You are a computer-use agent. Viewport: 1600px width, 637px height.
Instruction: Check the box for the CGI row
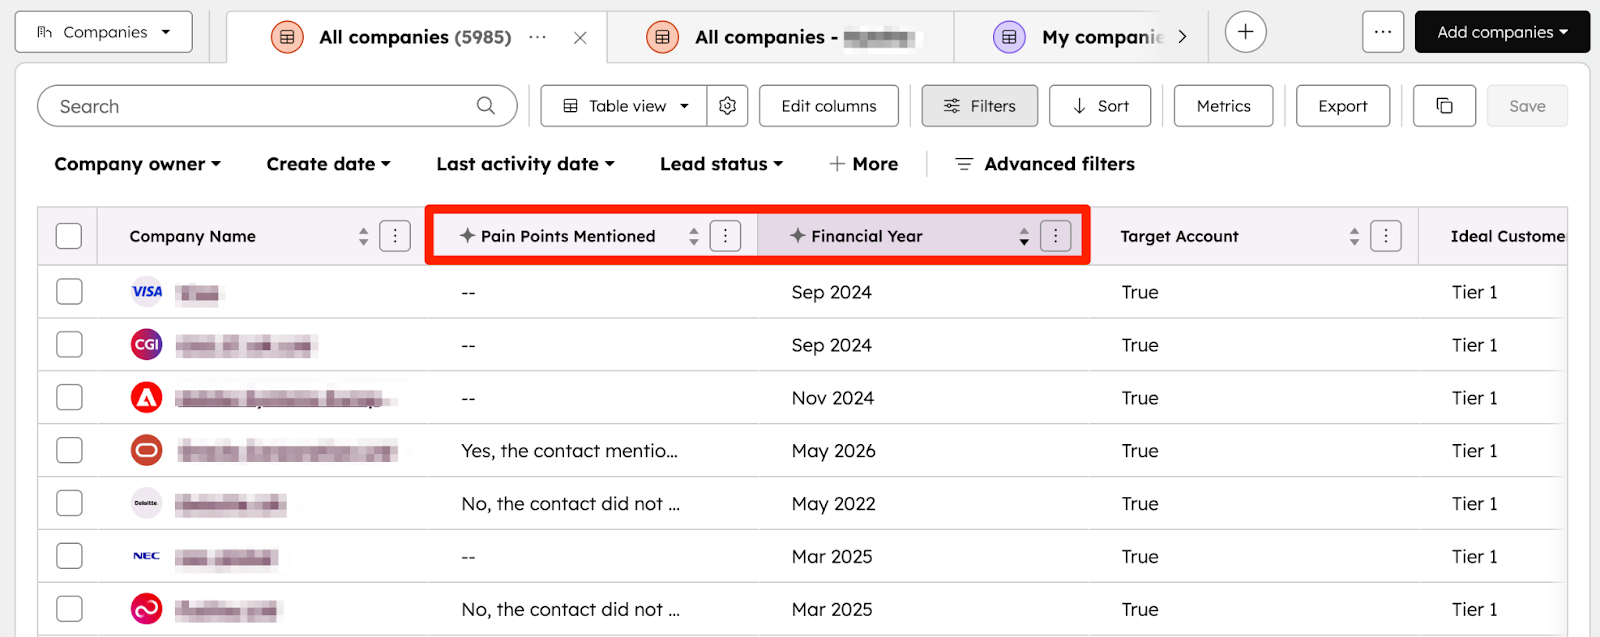point(69,345)
